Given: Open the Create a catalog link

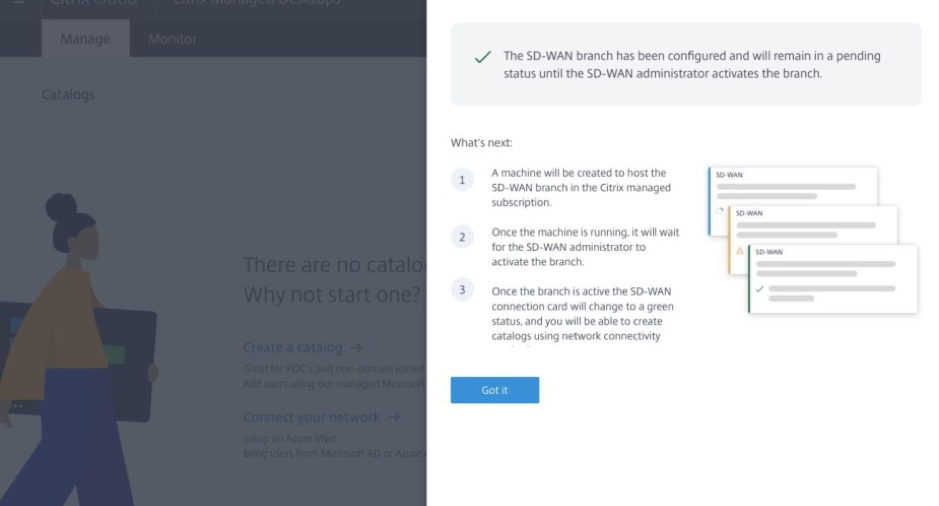Looking at the screenshot, I should [x=293, y=347].
